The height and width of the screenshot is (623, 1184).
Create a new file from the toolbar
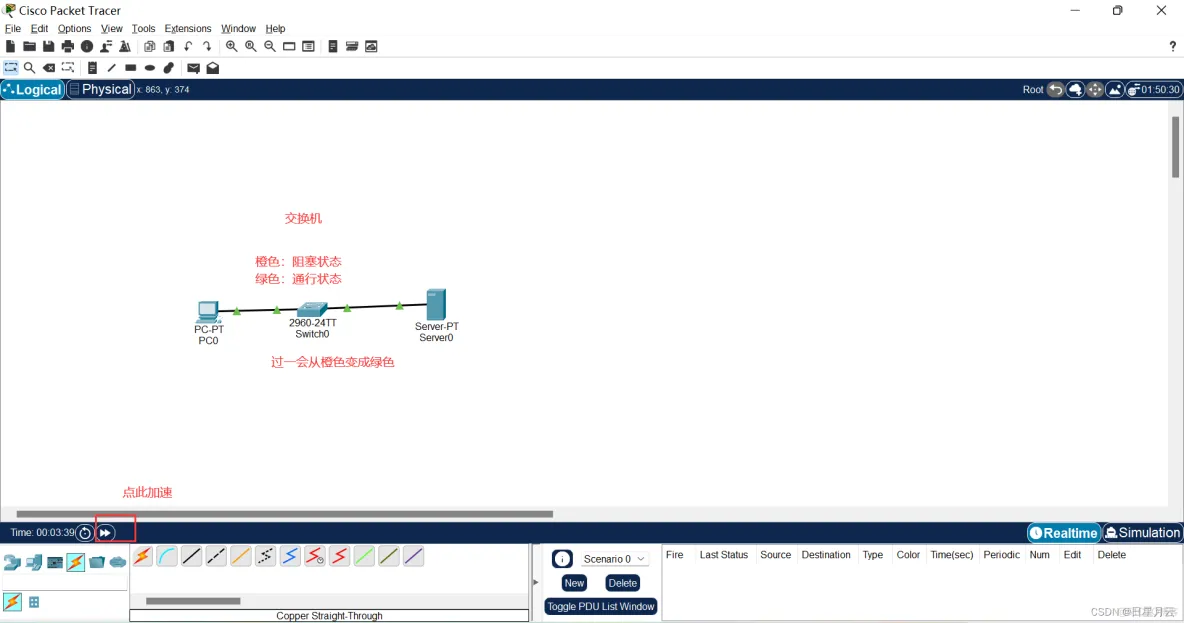click(x=11, y=47)
